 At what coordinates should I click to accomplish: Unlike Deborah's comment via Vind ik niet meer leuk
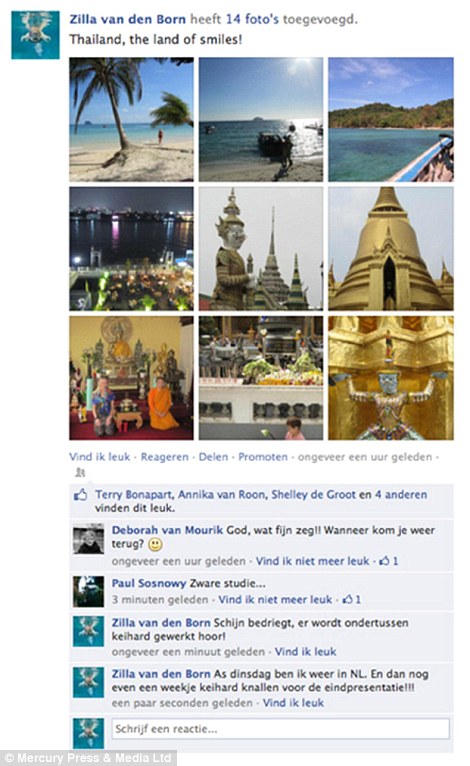pos(312,561)
